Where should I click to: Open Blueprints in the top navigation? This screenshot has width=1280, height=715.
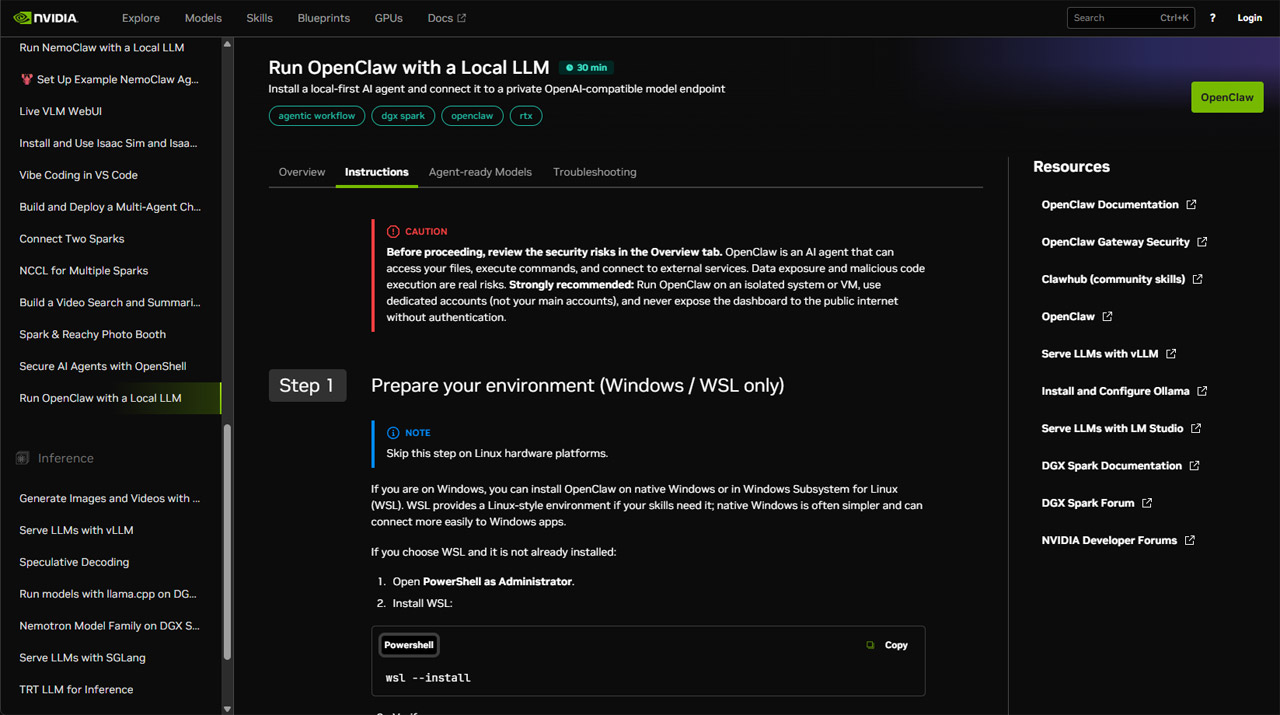click(x=324, y=18)
